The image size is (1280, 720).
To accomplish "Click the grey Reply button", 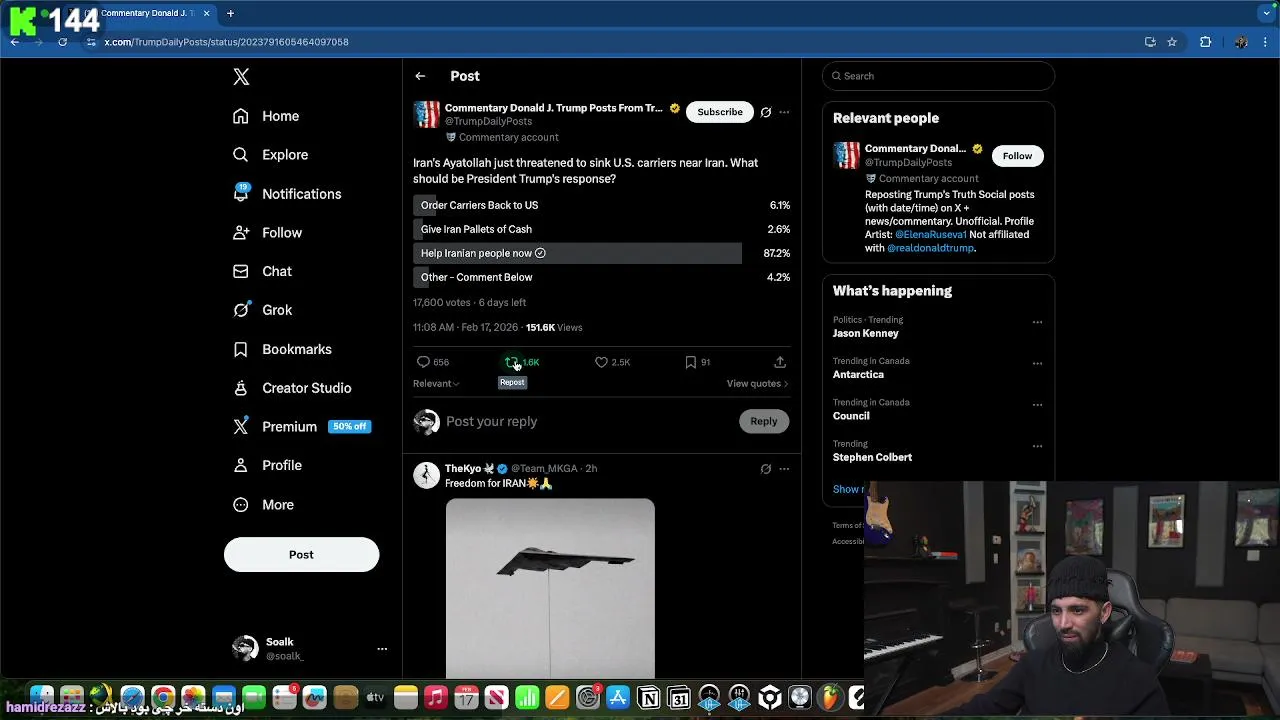I will pos(764,421).
